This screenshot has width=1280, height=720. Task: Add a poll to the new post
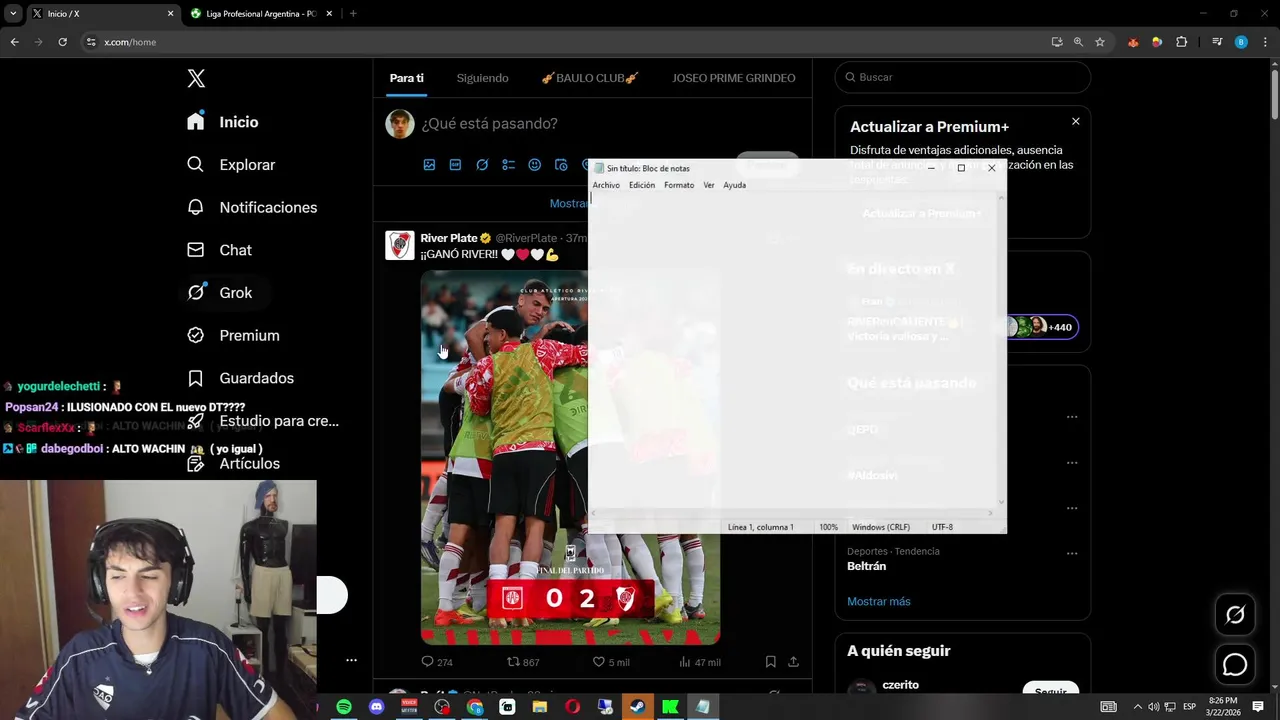click(508, 165)
